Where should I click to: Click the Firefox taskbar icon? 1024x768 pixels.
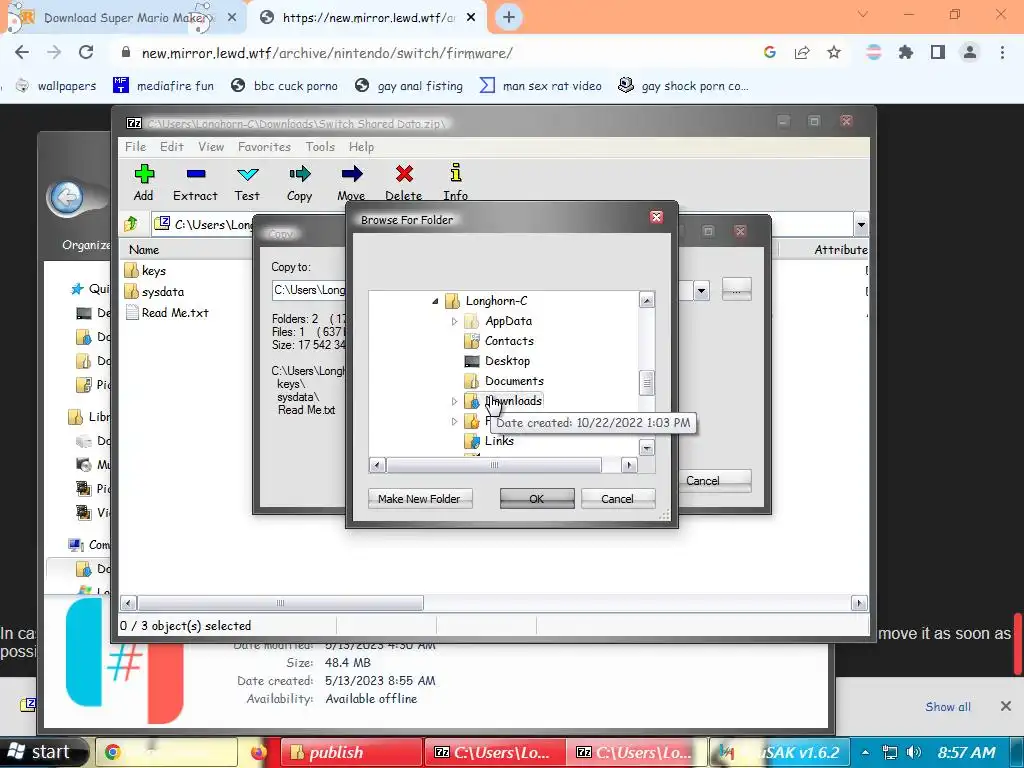coord(259,752)
